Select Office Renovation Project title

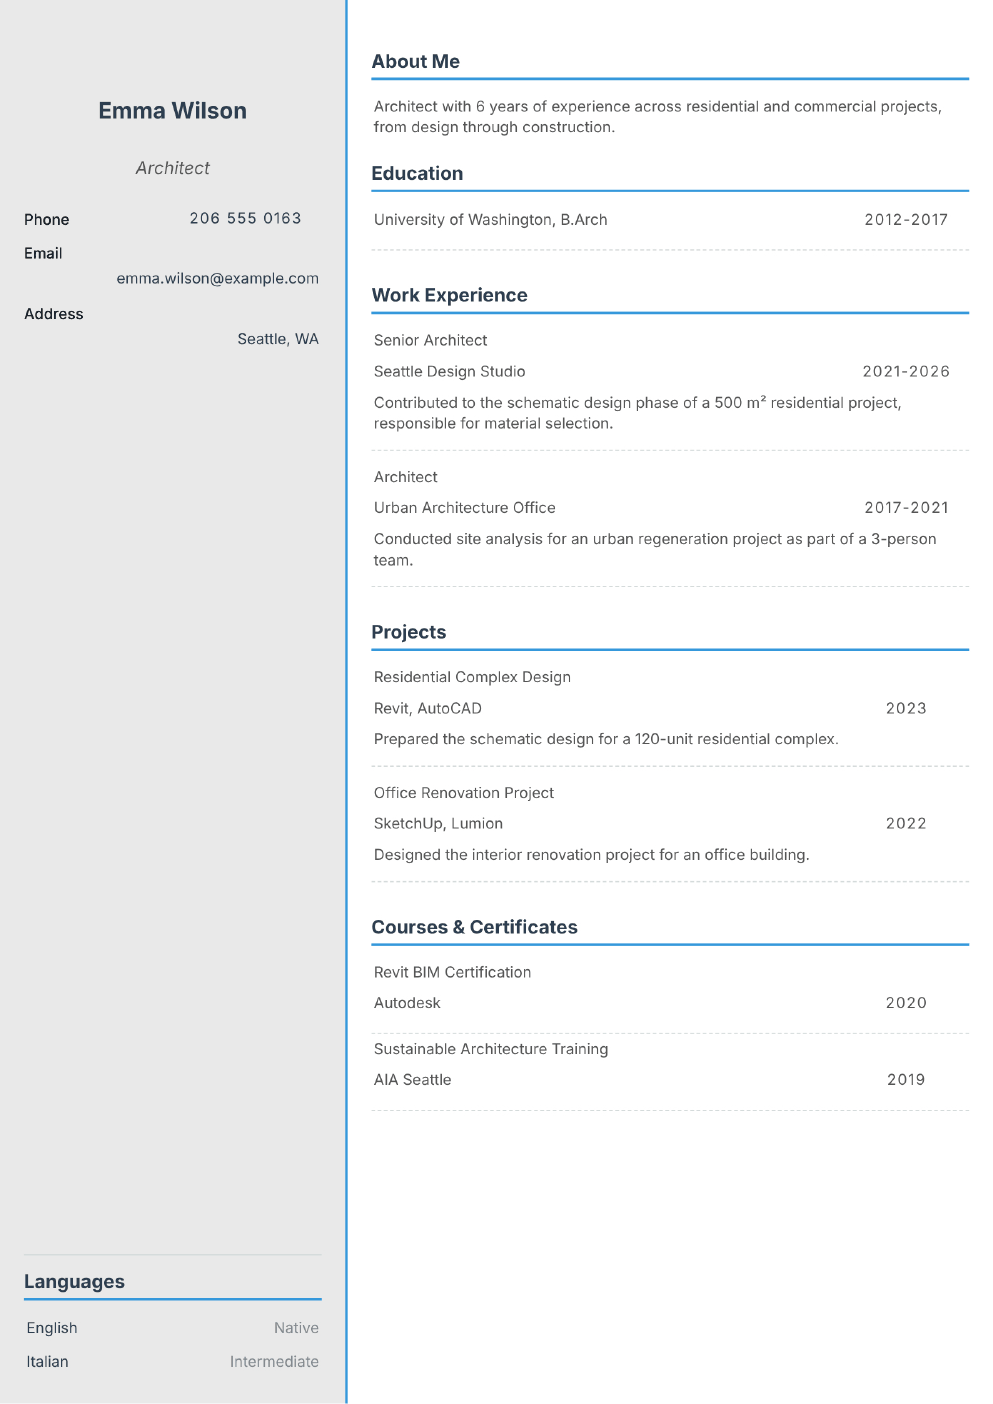464,794
